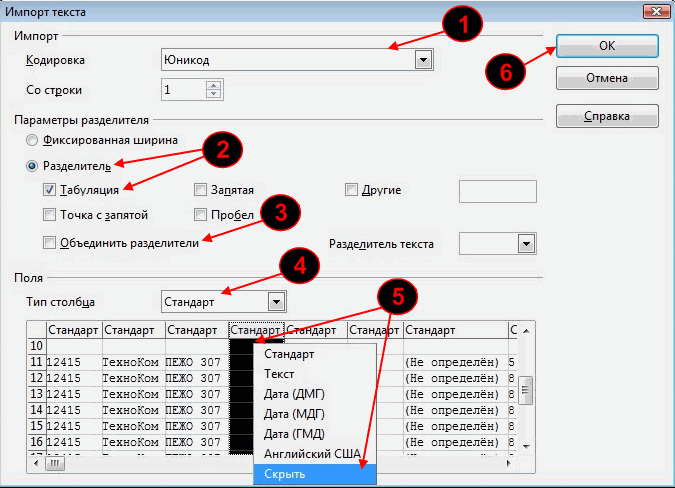Tick the Пробел checkbox
Image resolution: width=675 pixels, height=488 pixels.
201,214
